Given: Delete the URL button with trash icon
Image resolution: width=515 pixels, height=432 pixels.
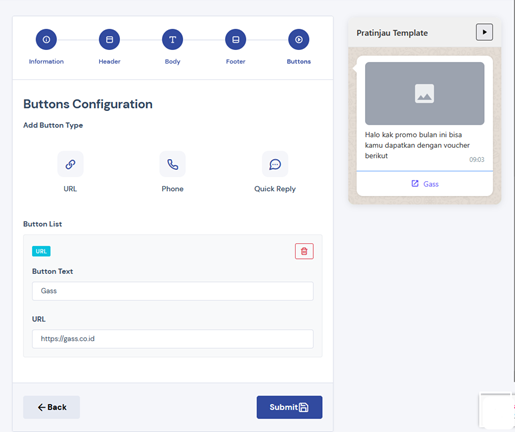Looking at the screenshot, I should 304,251.
